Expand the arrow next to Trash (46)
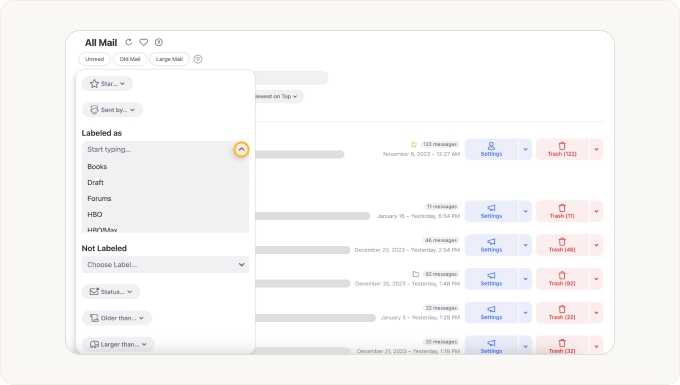 596,245
